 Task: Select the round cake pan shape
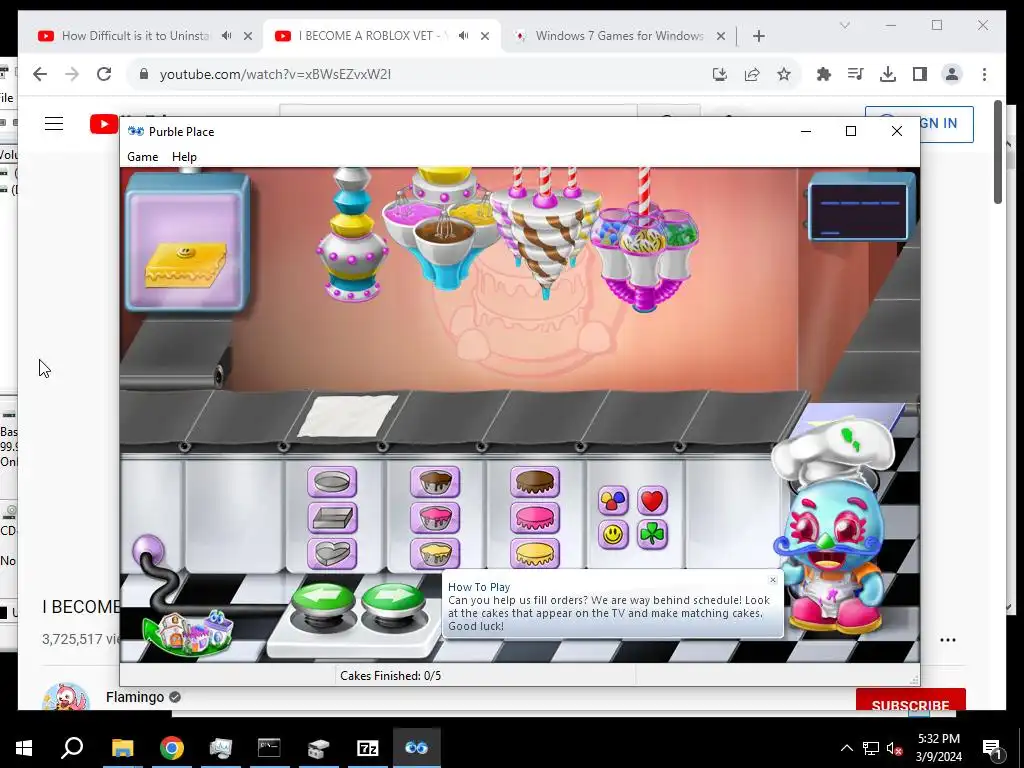(332, 482)
